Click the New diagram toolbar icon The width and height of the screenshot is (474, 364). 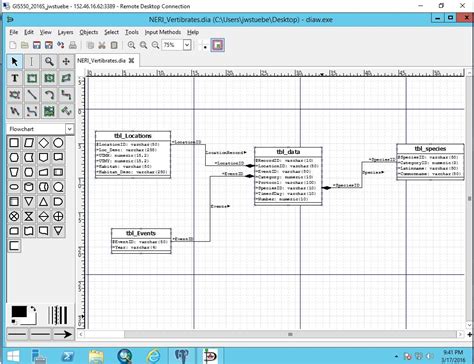pyautogui.click(x=13, y=45)
